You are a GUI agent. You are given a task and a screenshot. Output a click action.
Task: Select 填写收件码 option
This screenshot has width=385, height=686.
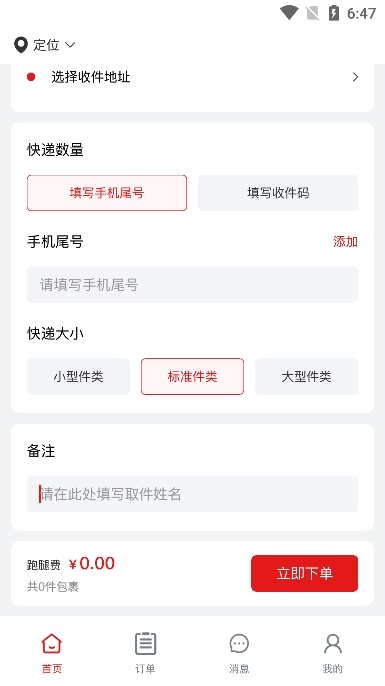(x=278, y=193)
